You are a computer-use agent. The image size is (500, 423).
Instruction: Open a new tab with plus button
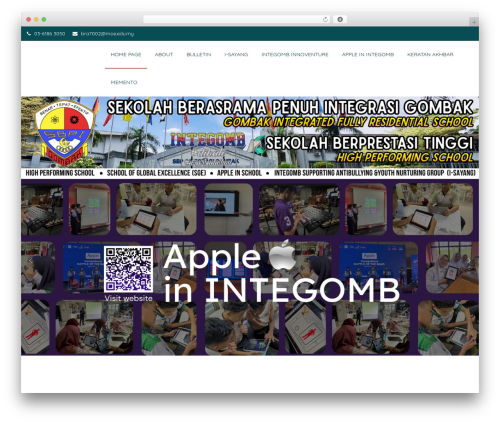point(474,22)
